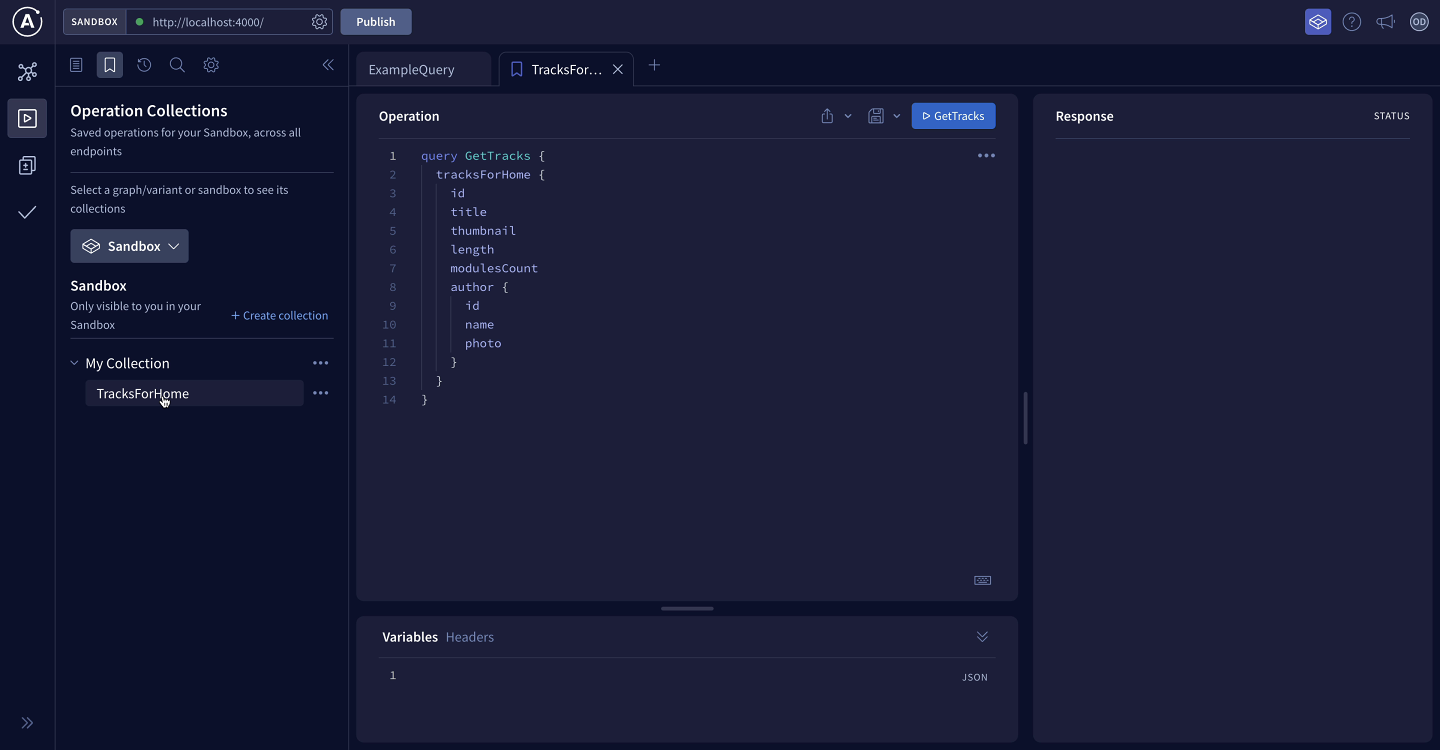The width and height of the screenshot is (1440, 750).
Task: Open operation editor more options
Action: (986, 156)
